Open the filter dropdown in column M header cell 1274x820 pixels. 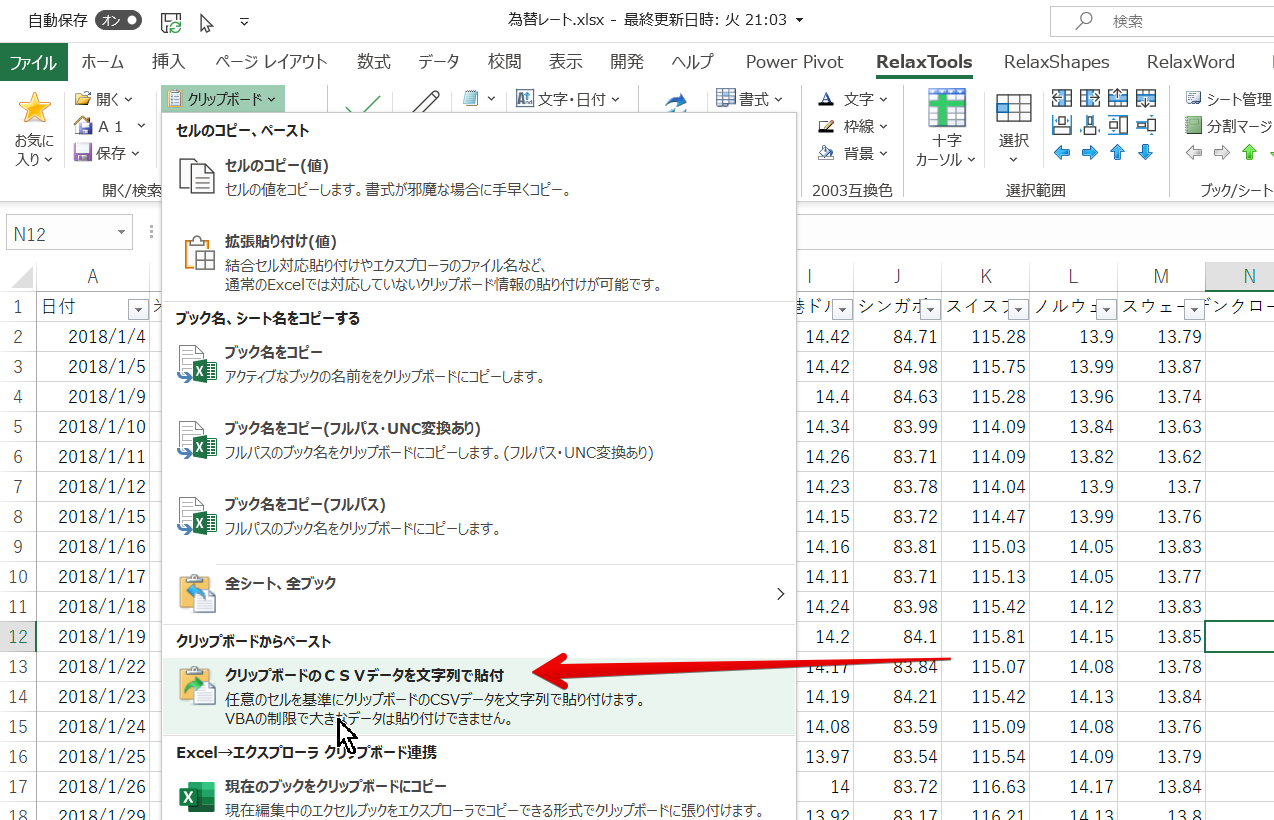1194,308
